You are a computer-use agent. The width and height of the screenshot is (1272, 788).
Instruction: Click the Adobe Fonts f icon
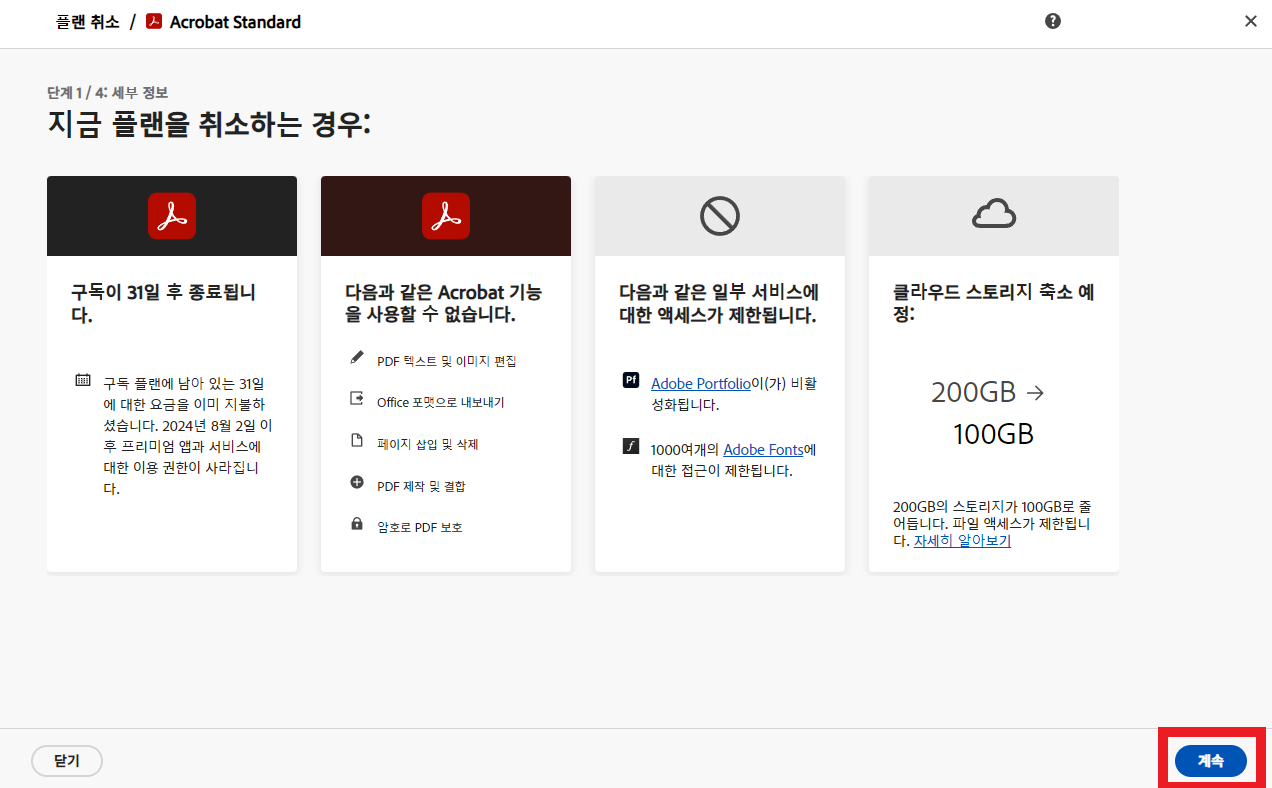[x=631, y=446]
